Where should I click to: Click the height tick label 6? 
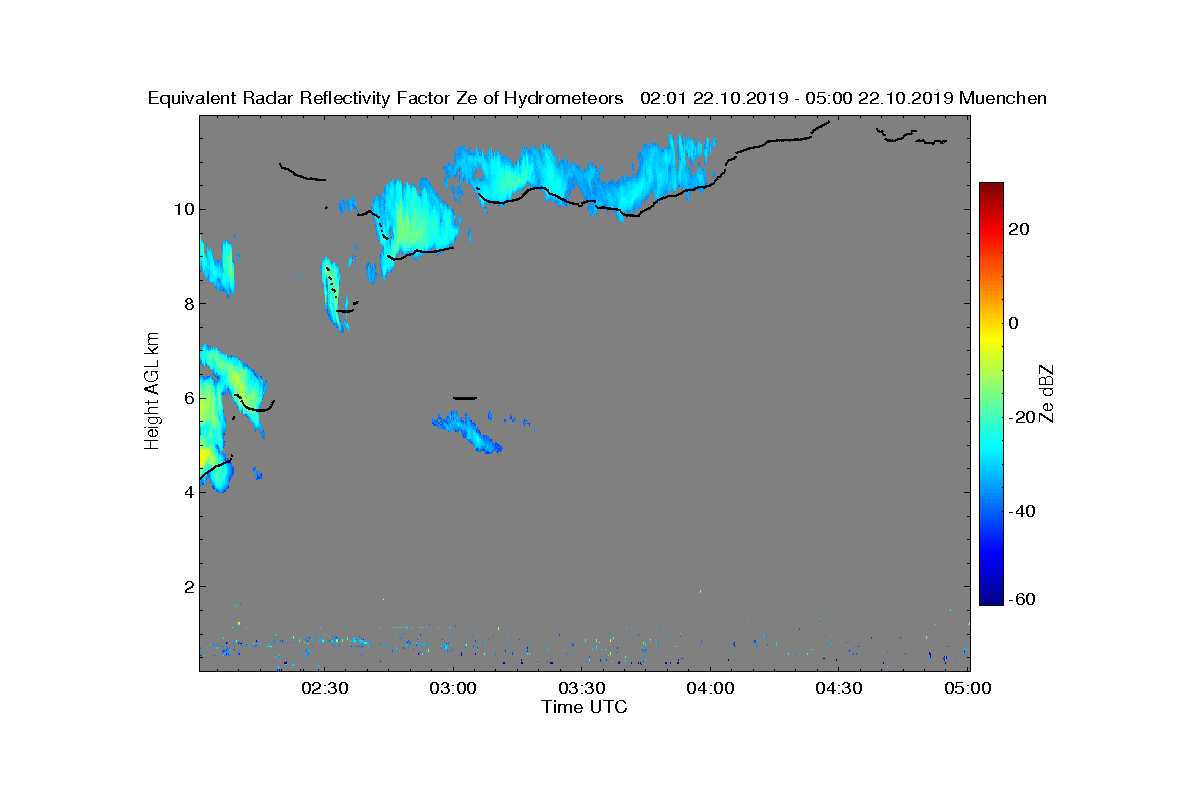pos(188,398)
